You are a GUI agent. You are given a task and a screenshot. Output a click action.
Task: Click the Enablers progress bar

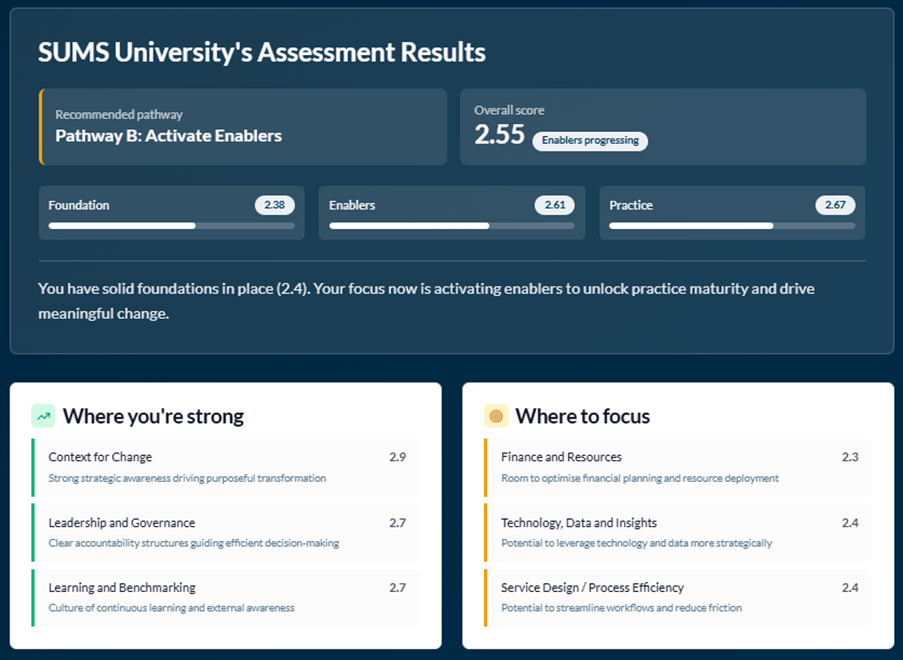point(452,226)
